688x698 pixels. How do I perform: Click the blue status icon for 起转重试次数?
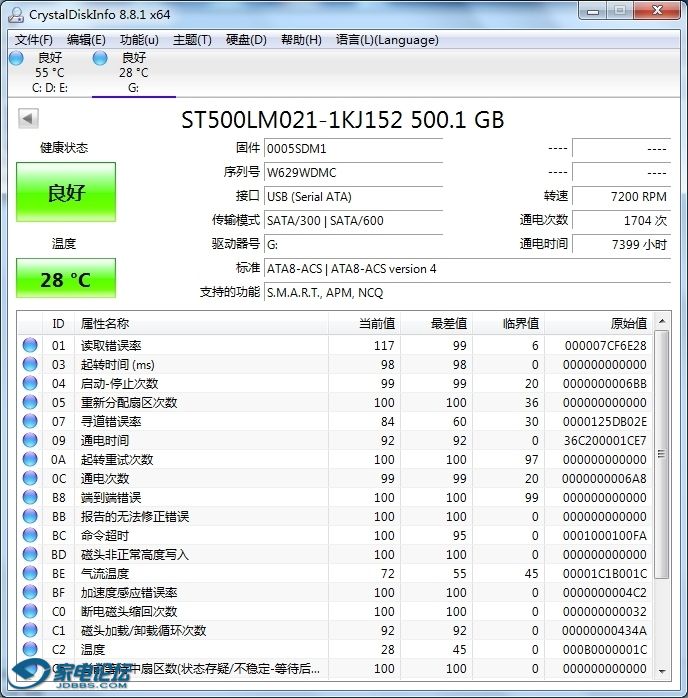tap(30, 459)
